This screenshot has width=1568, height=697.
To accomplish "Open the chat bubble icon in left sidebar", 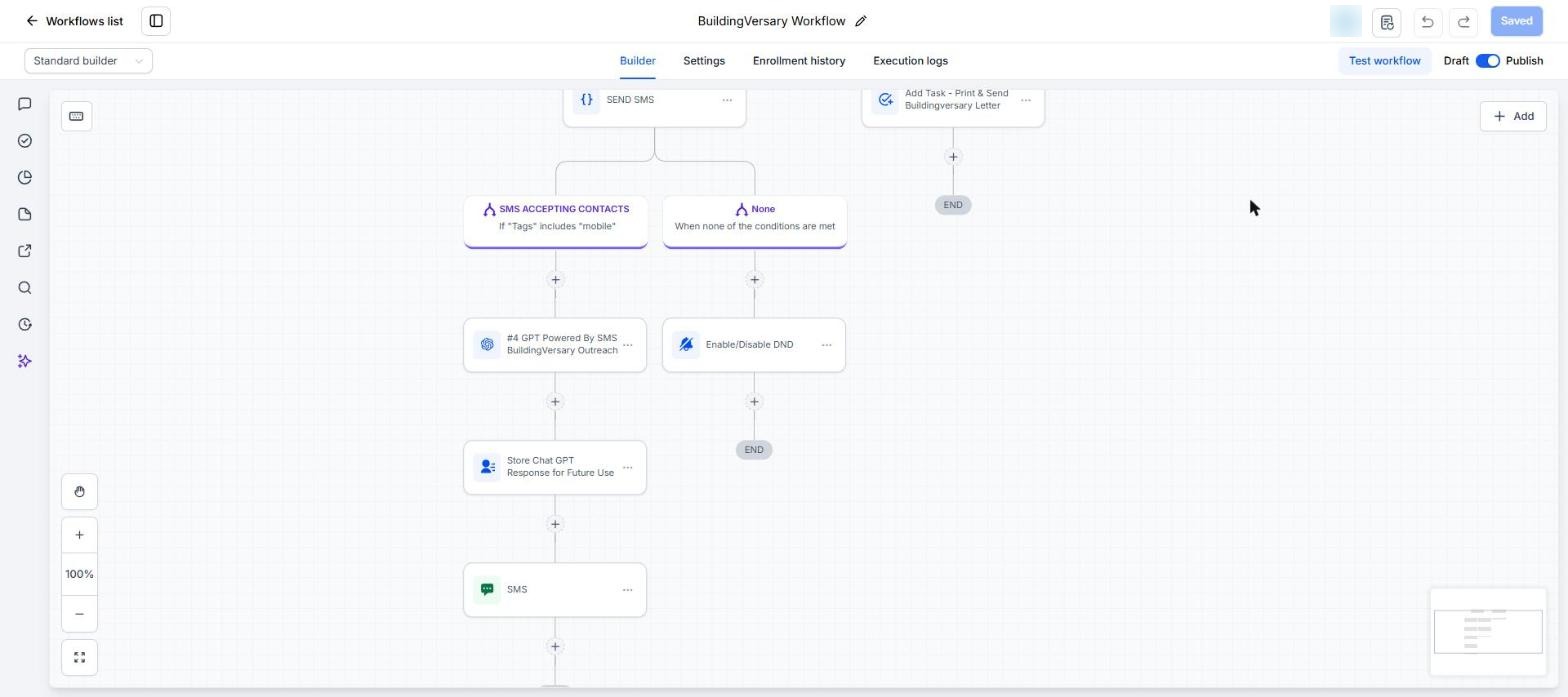I will tap(25, 104).
